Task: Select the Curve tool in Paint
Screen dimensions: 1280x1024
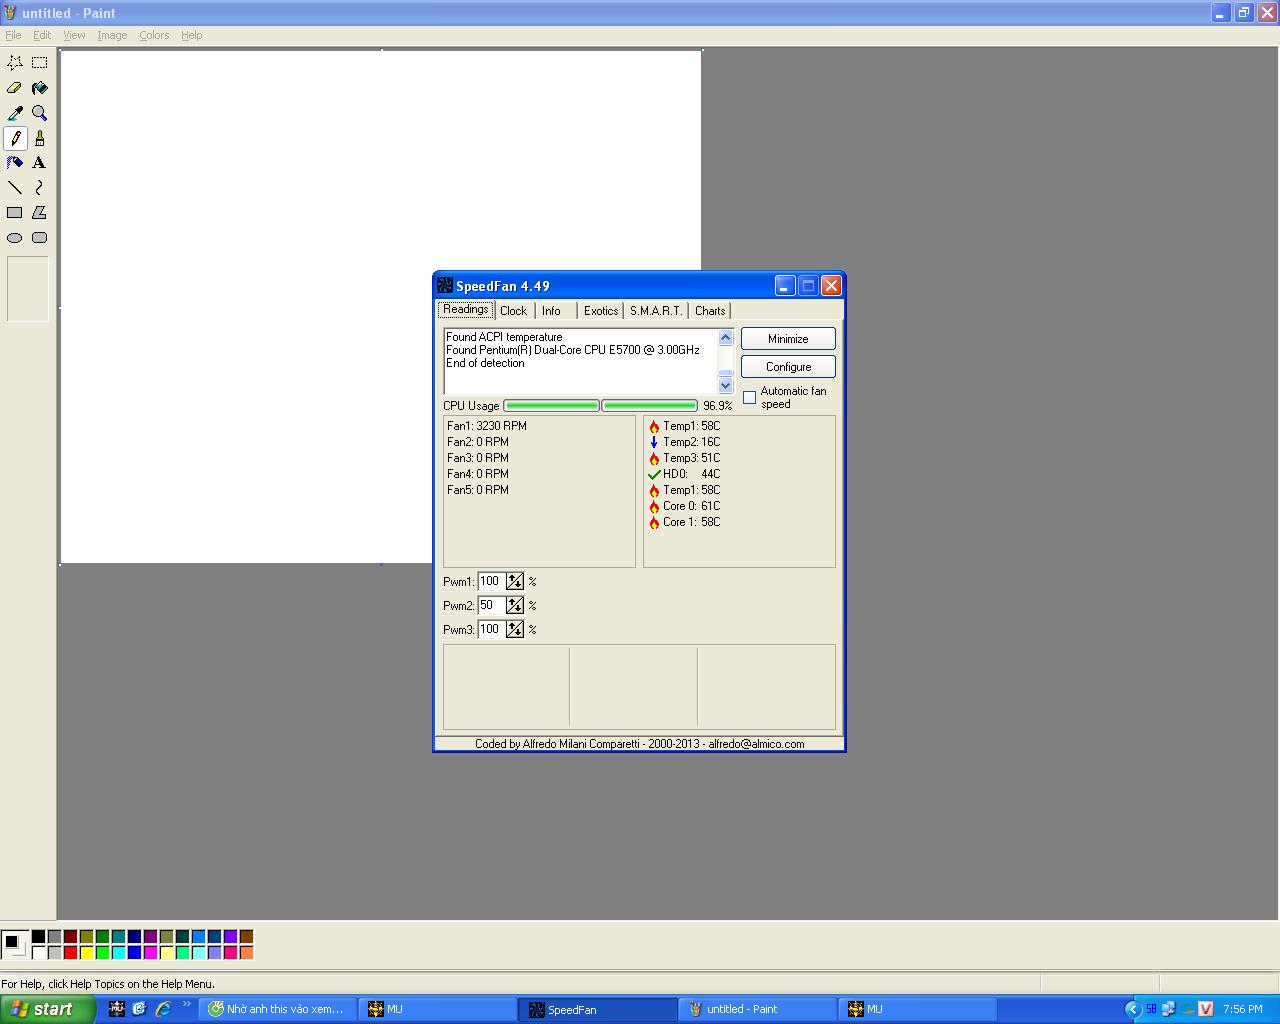Action: pos(40,188)
